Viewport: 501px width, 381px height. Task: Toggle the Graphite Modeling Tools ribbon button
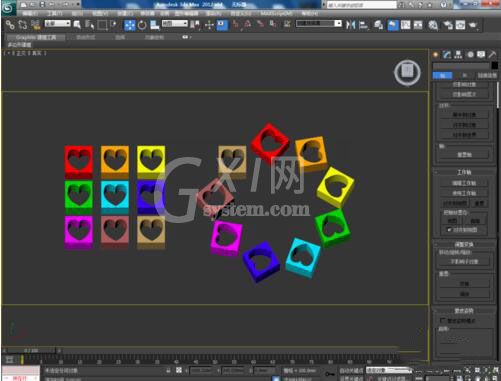pyautogui.click(x=393, y=25)
